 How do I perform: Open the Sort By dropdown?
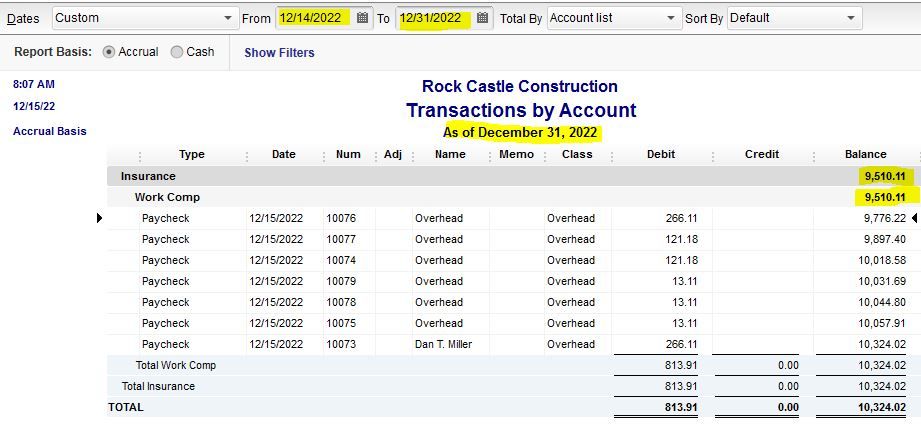pyautogui.click(x=851, y=18)
